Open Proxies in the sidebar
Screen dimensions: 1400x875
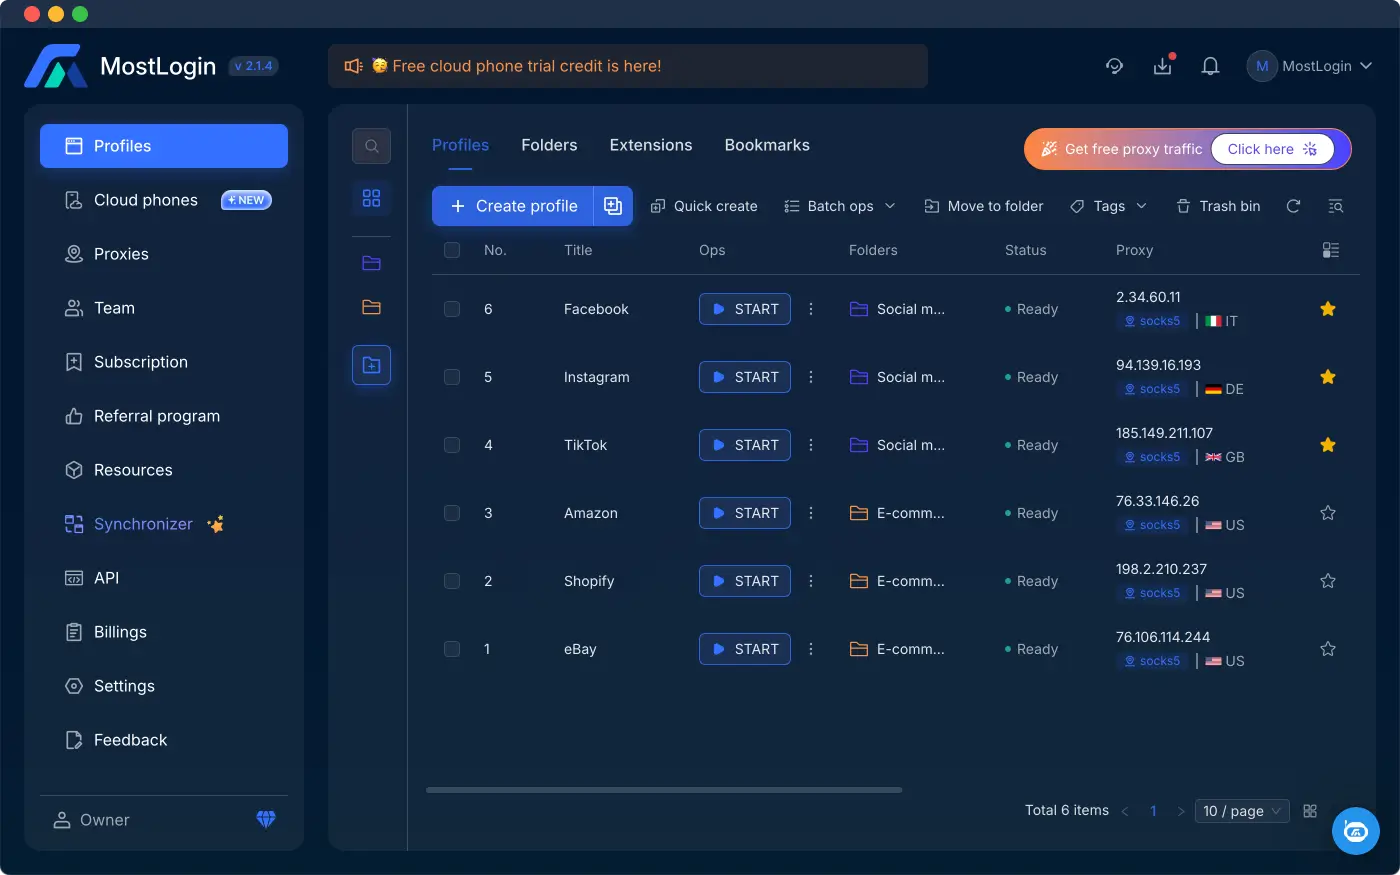164,254
